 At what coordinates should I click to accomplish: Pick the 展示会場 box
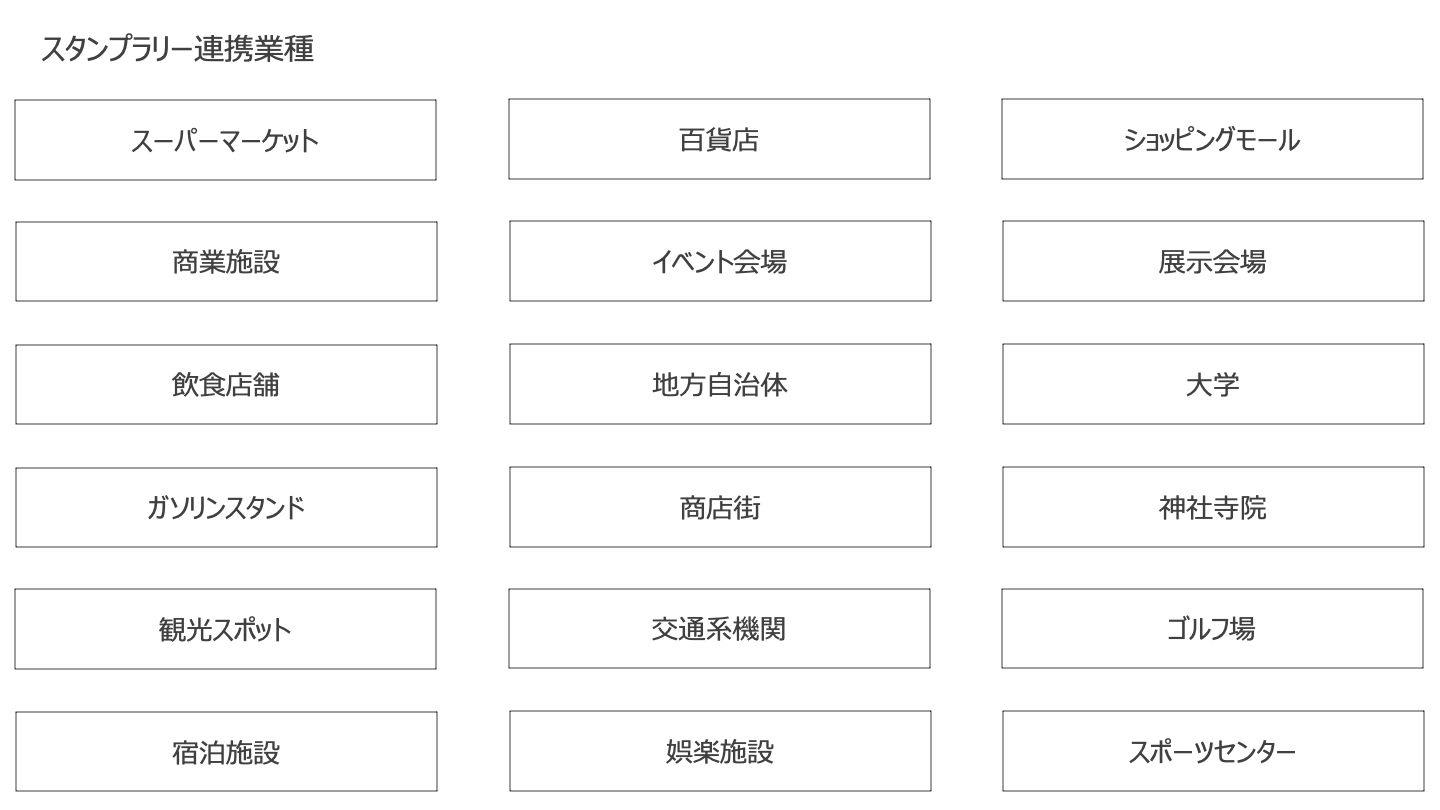1213,262
